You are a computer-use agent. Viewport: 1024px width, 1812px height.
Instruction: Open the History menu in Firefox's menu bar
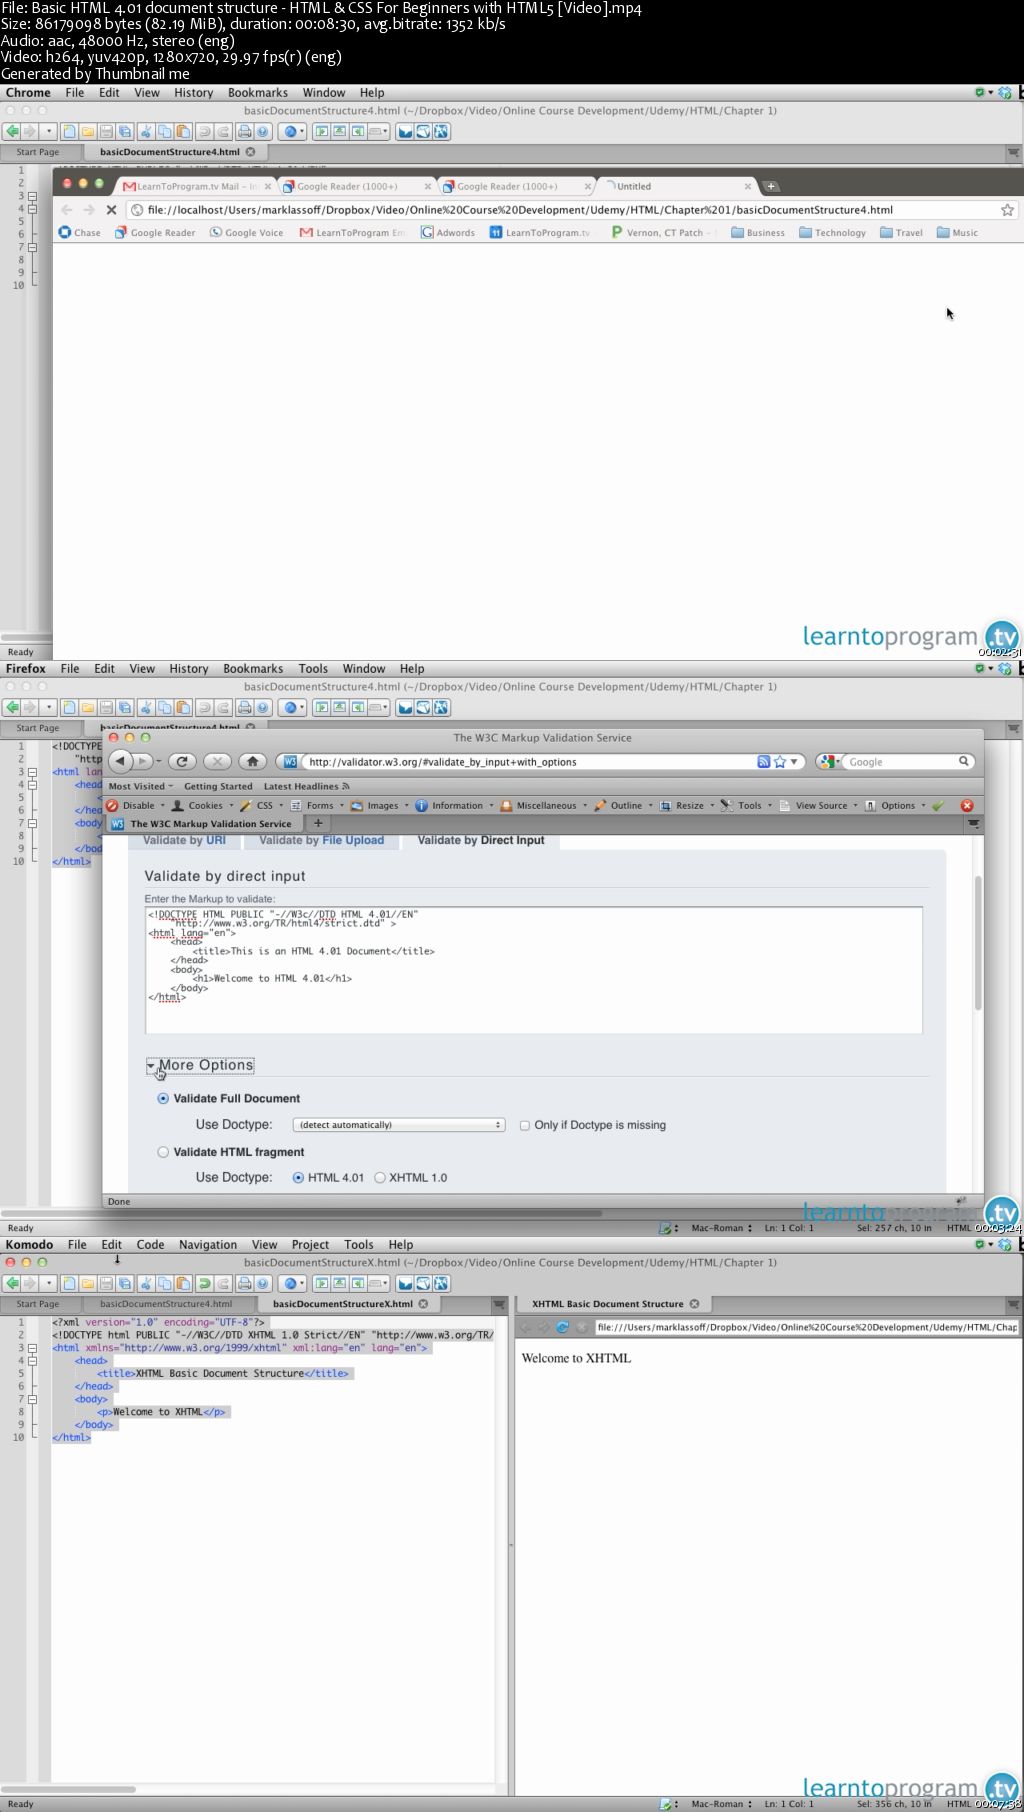(189, 668)
